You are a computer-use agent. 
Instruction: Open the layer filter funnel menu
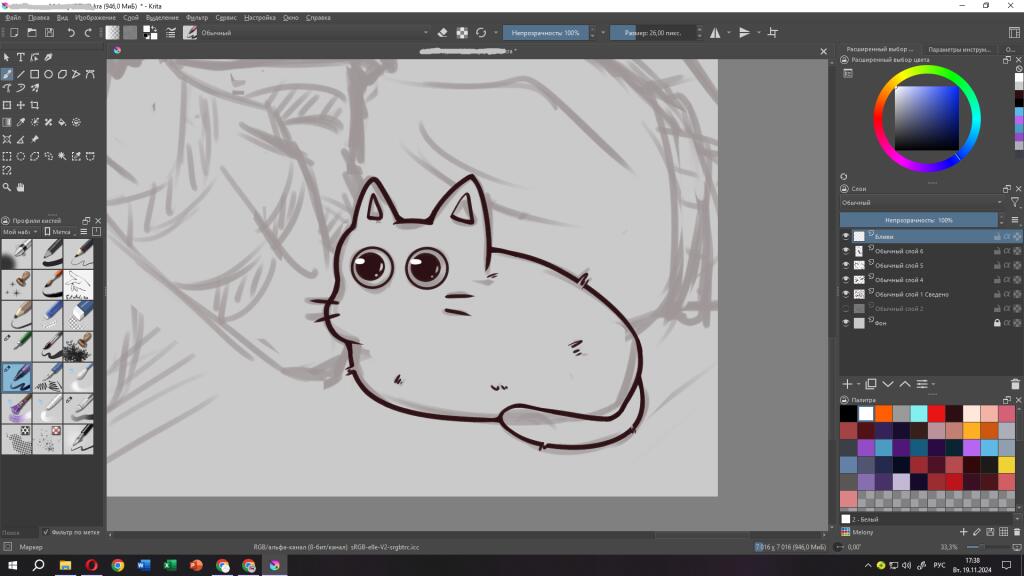(1015, 203)
